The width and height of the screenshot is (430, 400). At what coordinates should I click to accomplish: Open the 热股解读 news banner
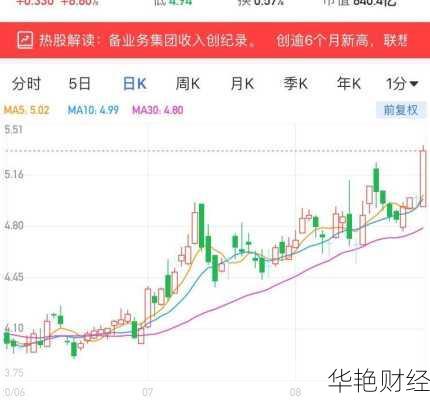(x=215, y=40)
